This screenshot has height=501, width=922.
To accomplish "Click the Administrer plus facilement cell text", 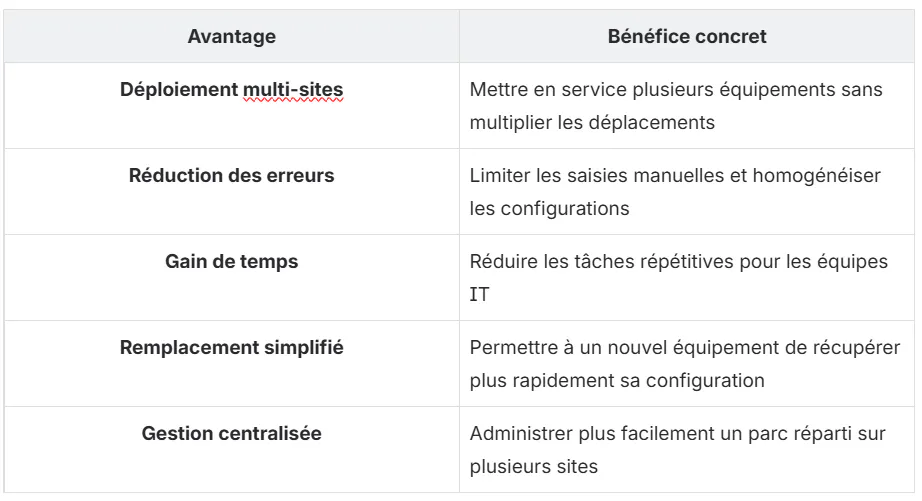I will [677, 450].
